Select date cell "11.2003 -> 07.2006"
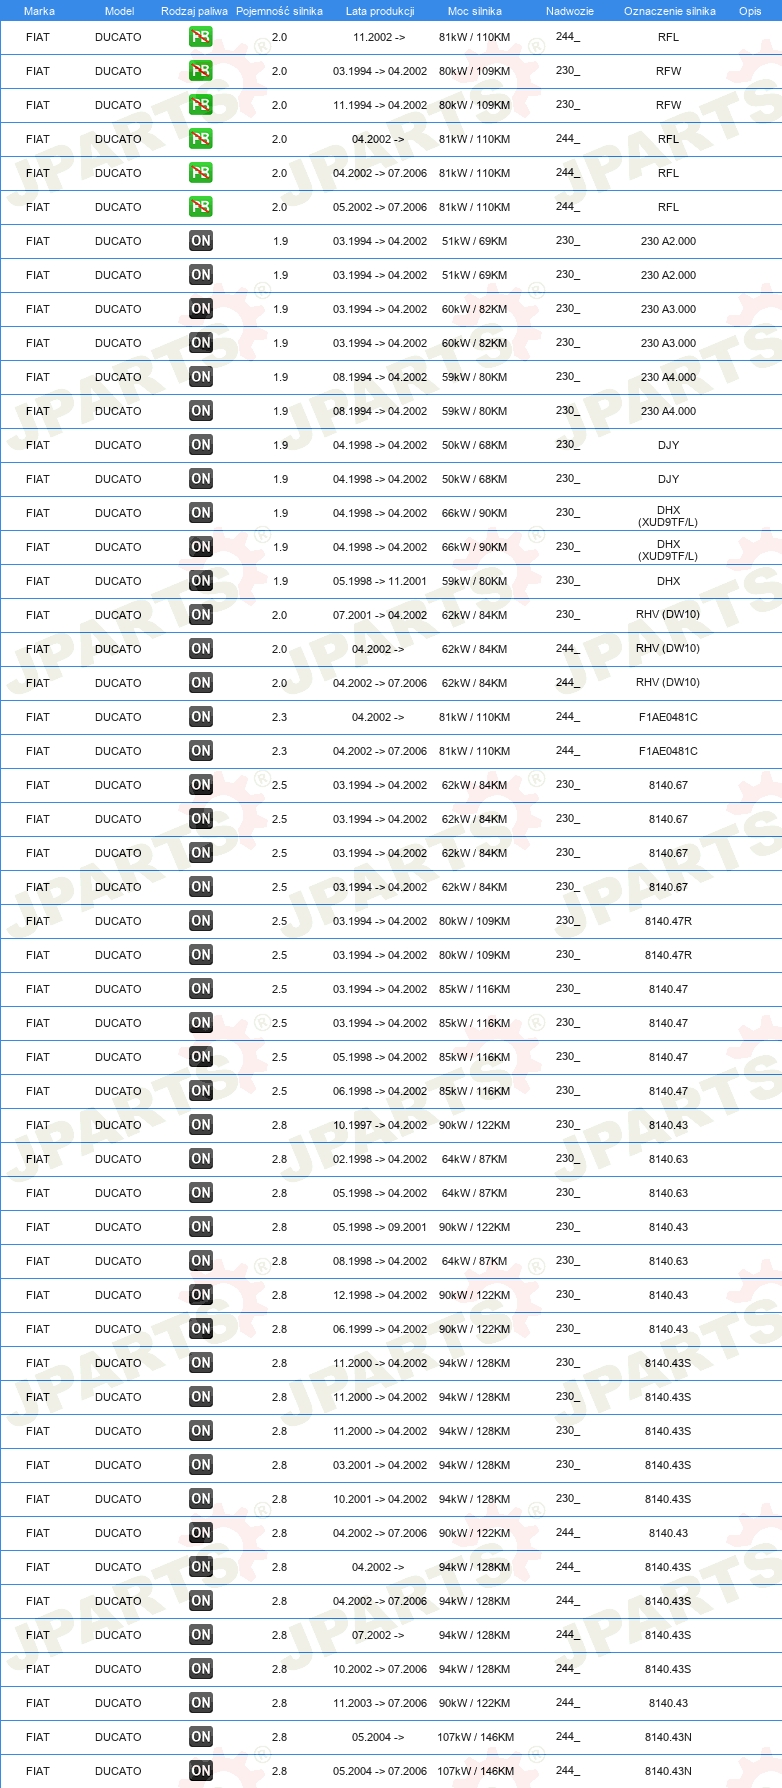The image size is (782, 1788). [x=380, y=1703]
